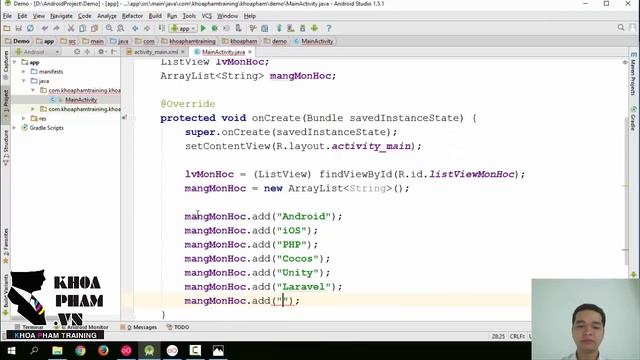
Task: Expand the res folder
Action: [24, 118]
